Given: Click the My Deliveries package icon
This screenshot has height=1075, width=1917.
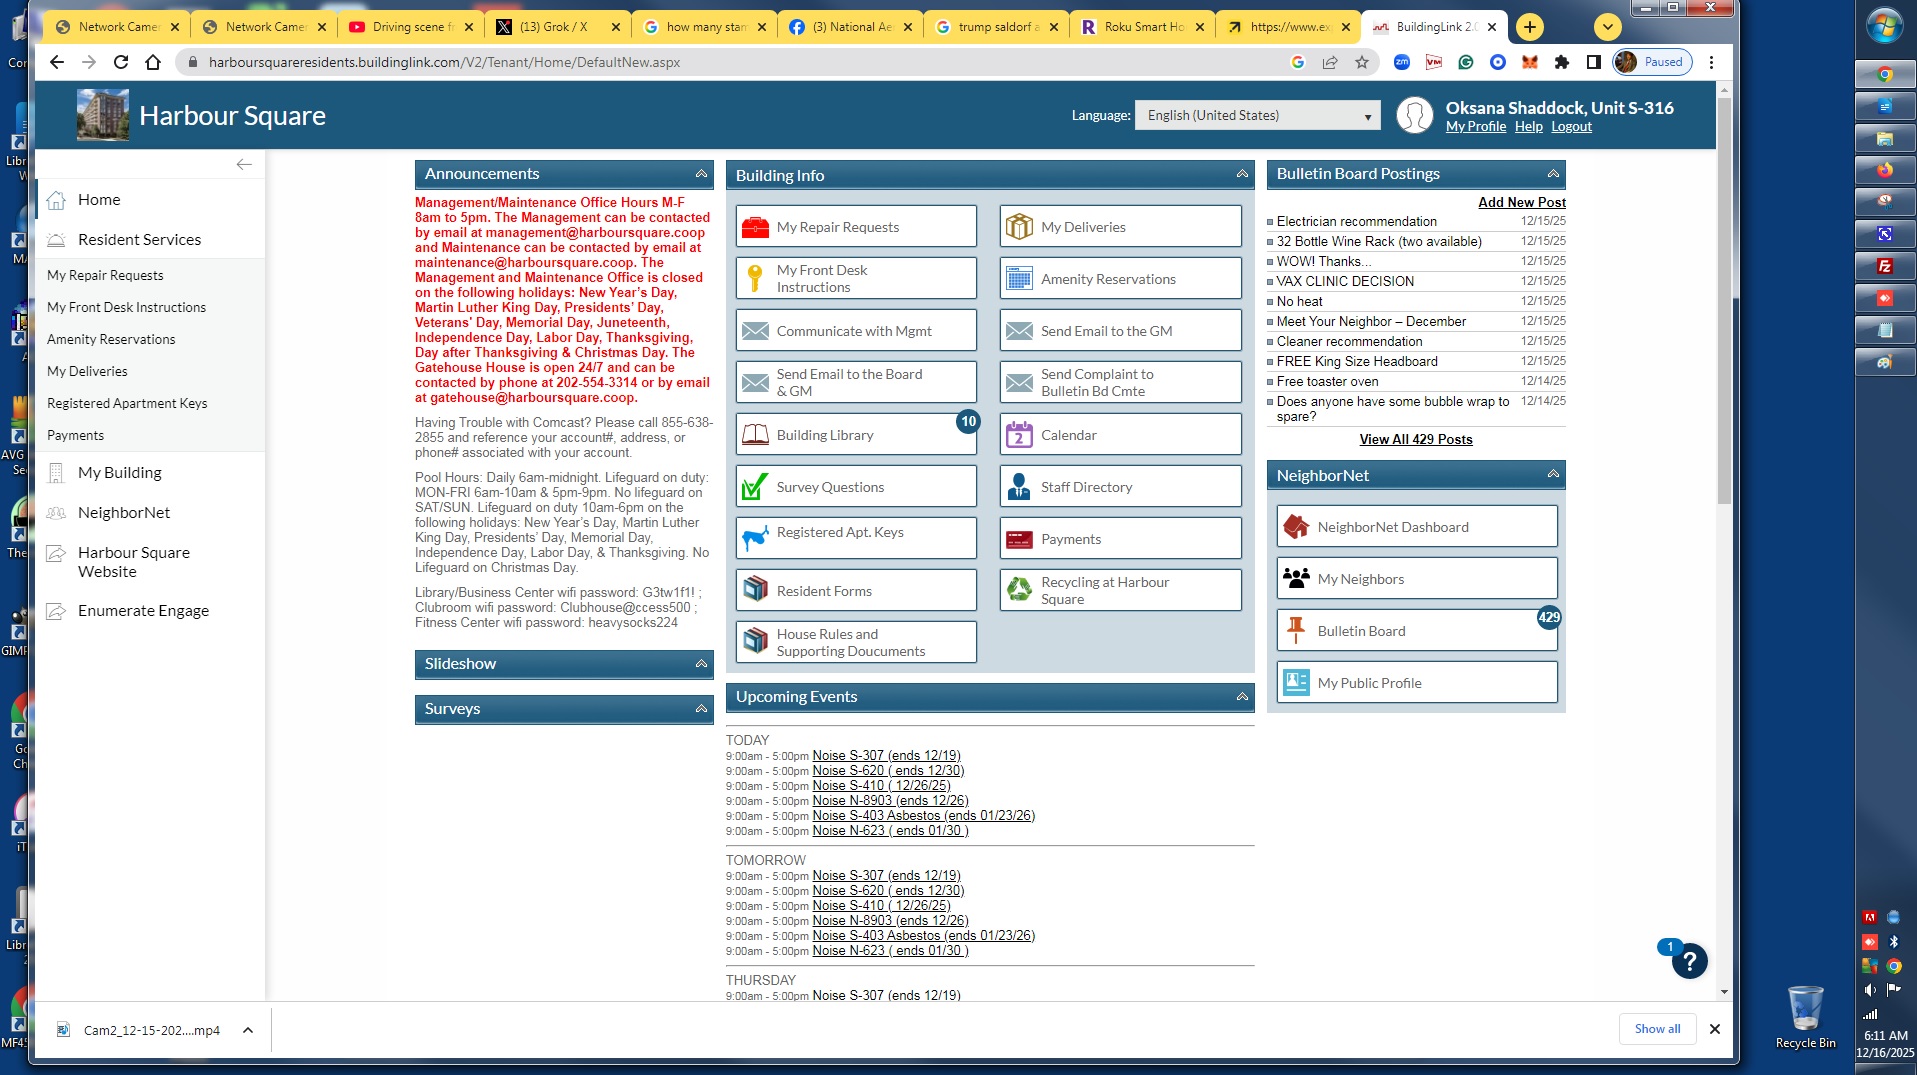Looking at the screenshot, I should pos(1019,227).
